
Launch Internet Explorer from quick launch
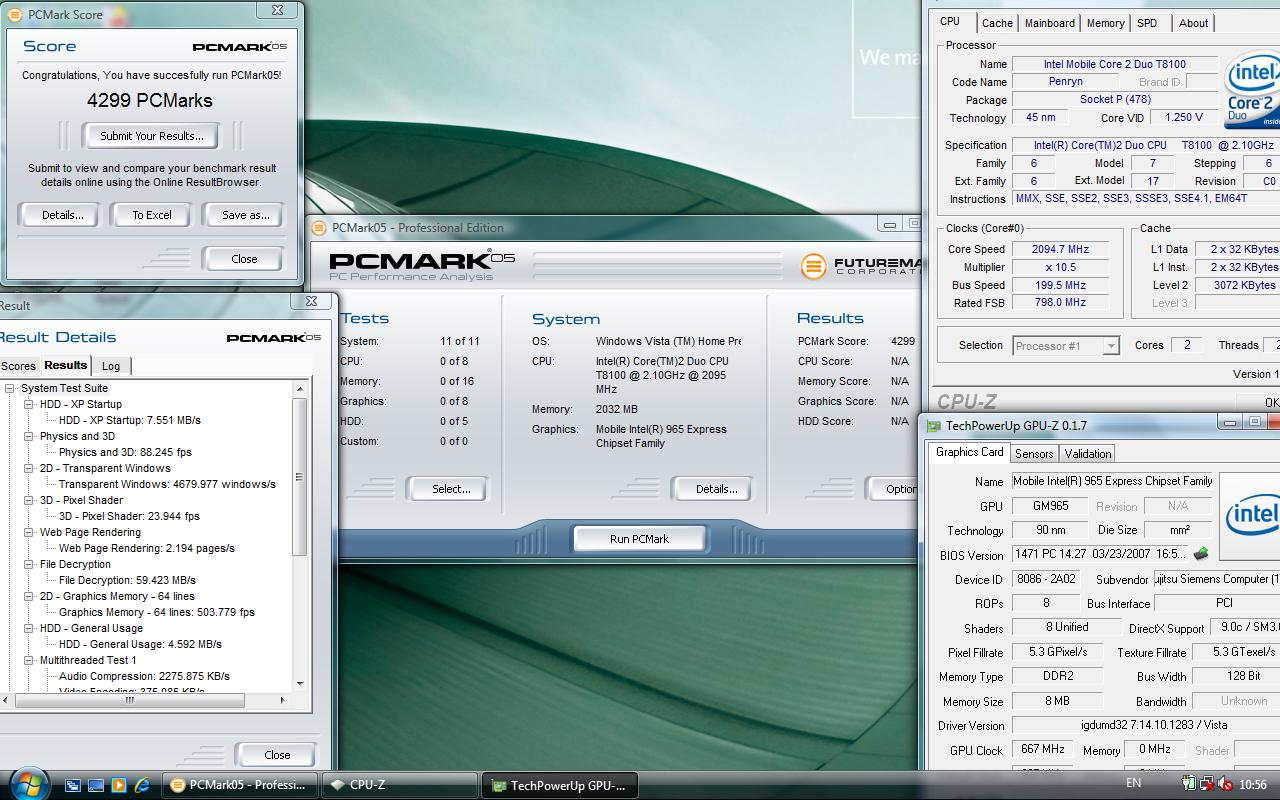click(x=142, y=785)
